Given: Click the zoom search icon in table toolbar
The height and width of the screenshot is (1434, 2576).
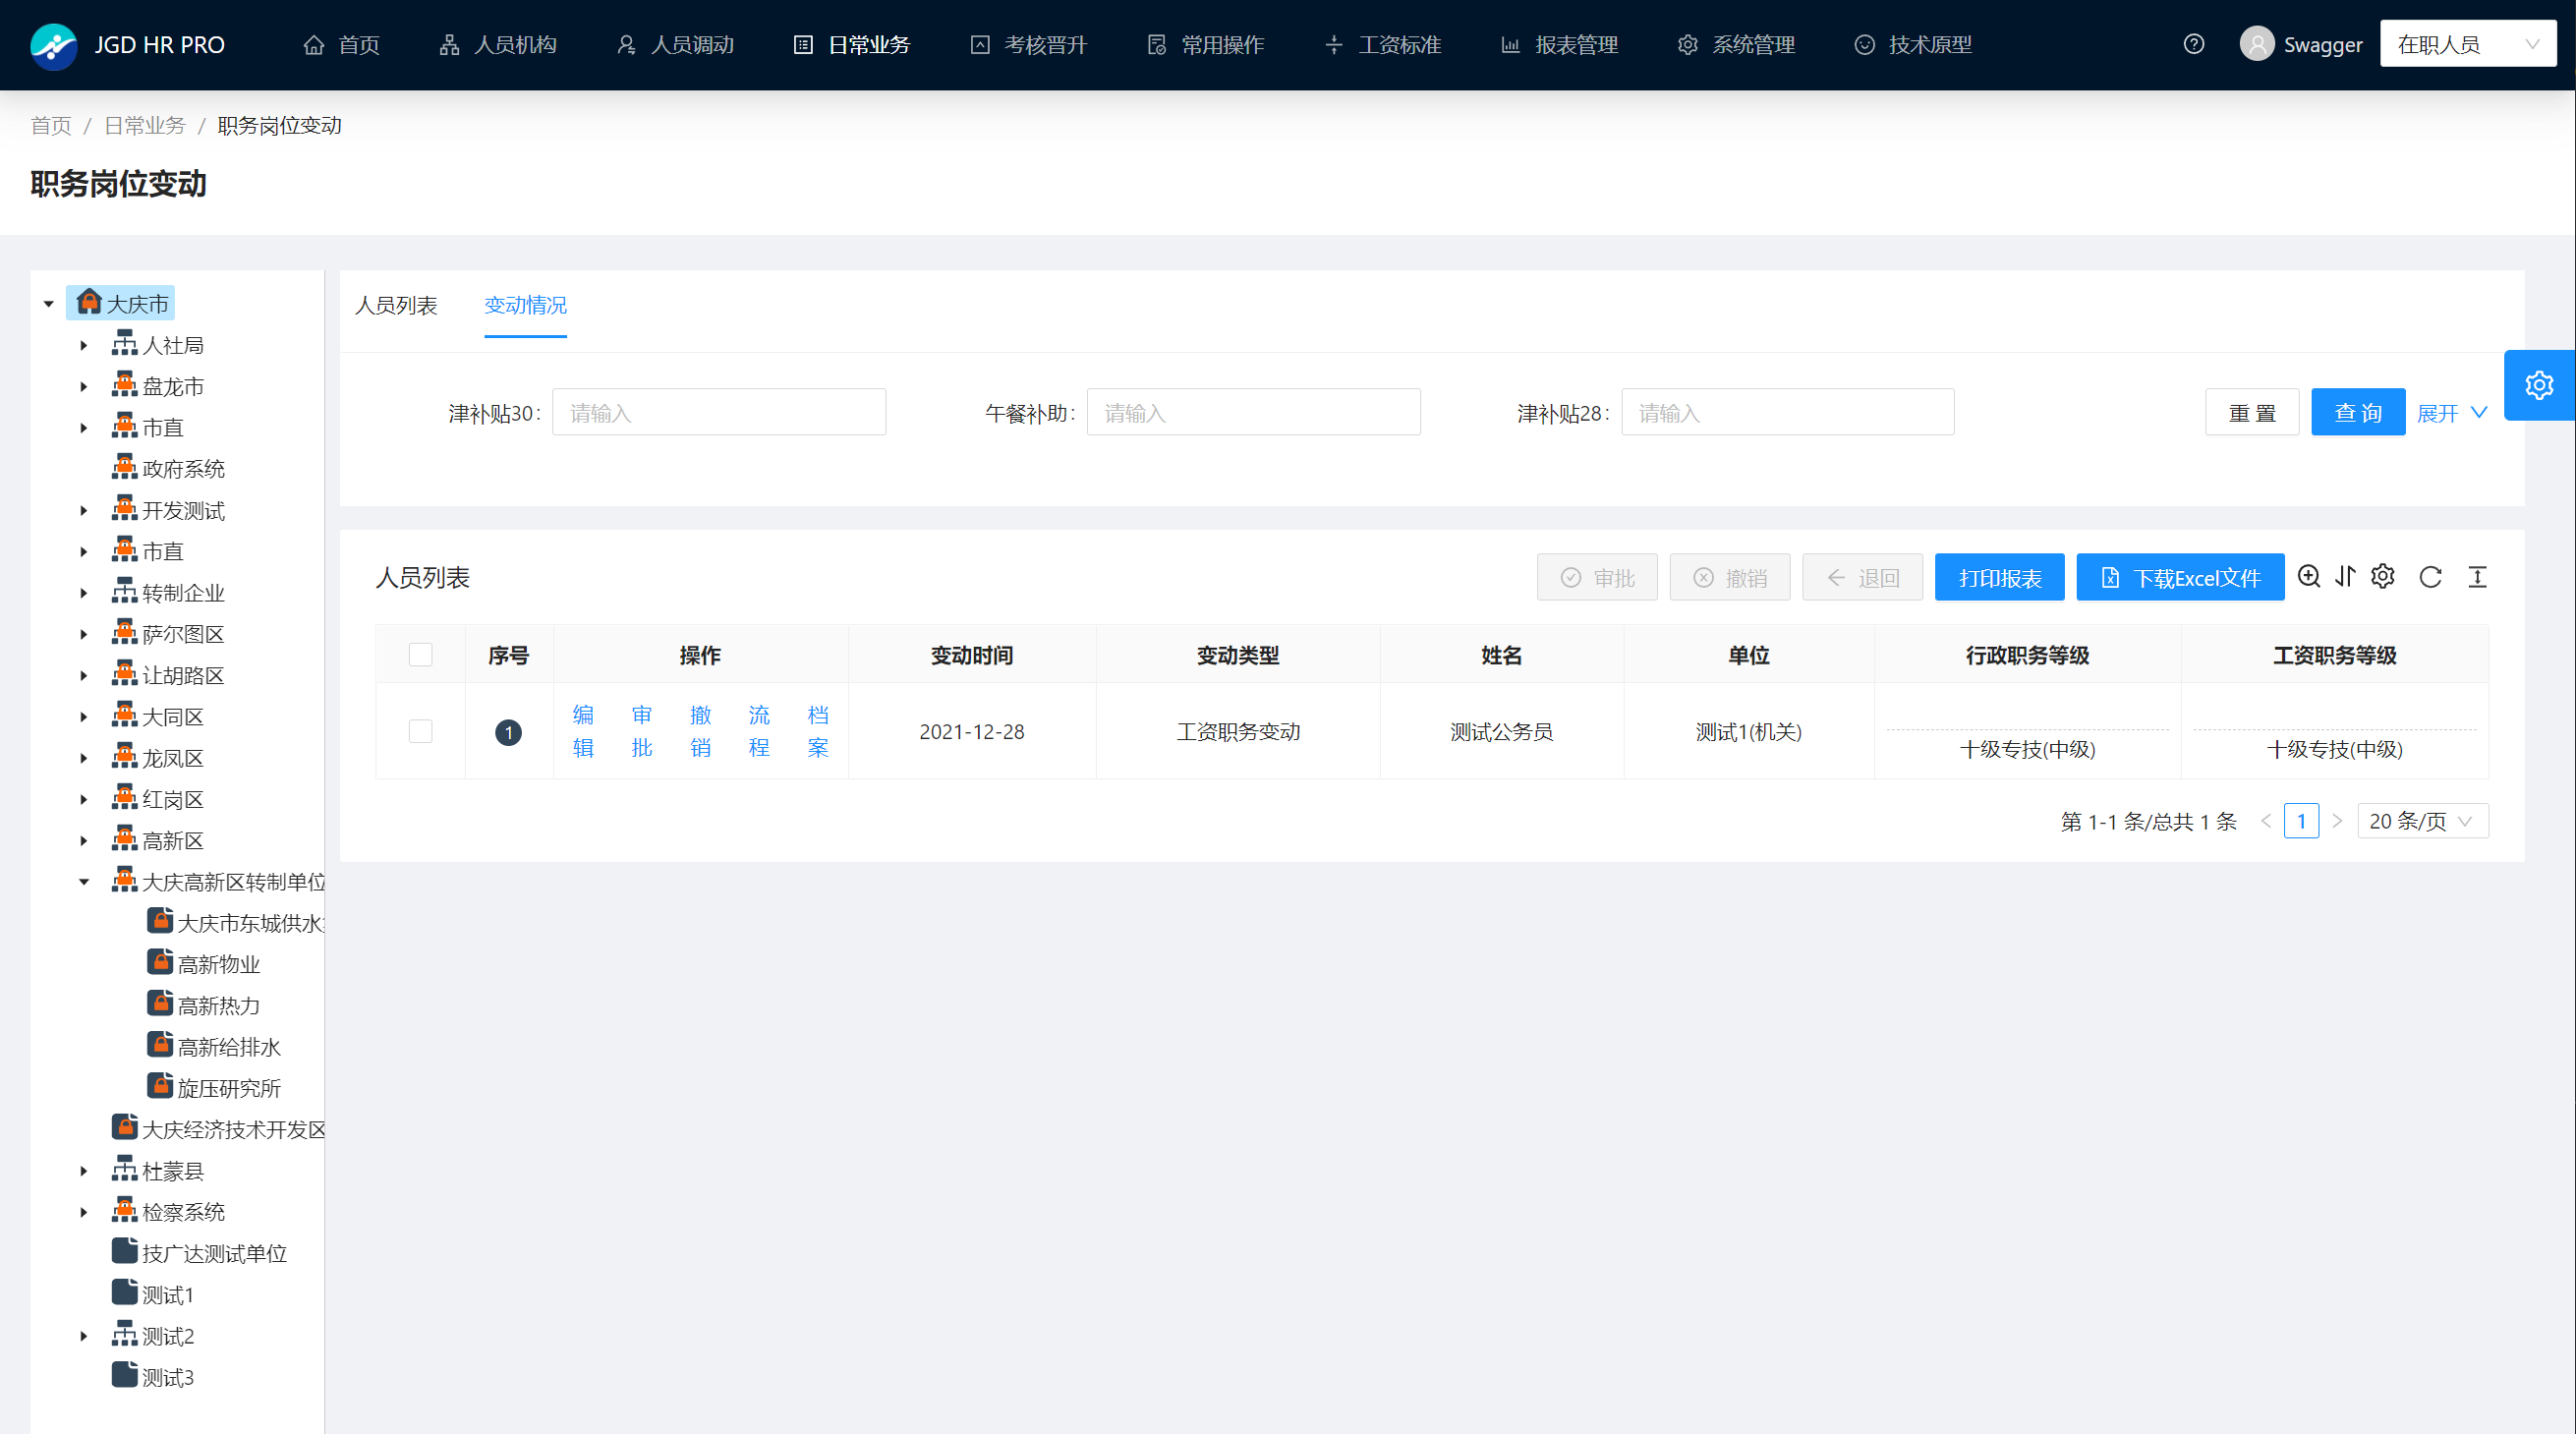Looking at the screenshot, I should click(x=2309, y=576).
